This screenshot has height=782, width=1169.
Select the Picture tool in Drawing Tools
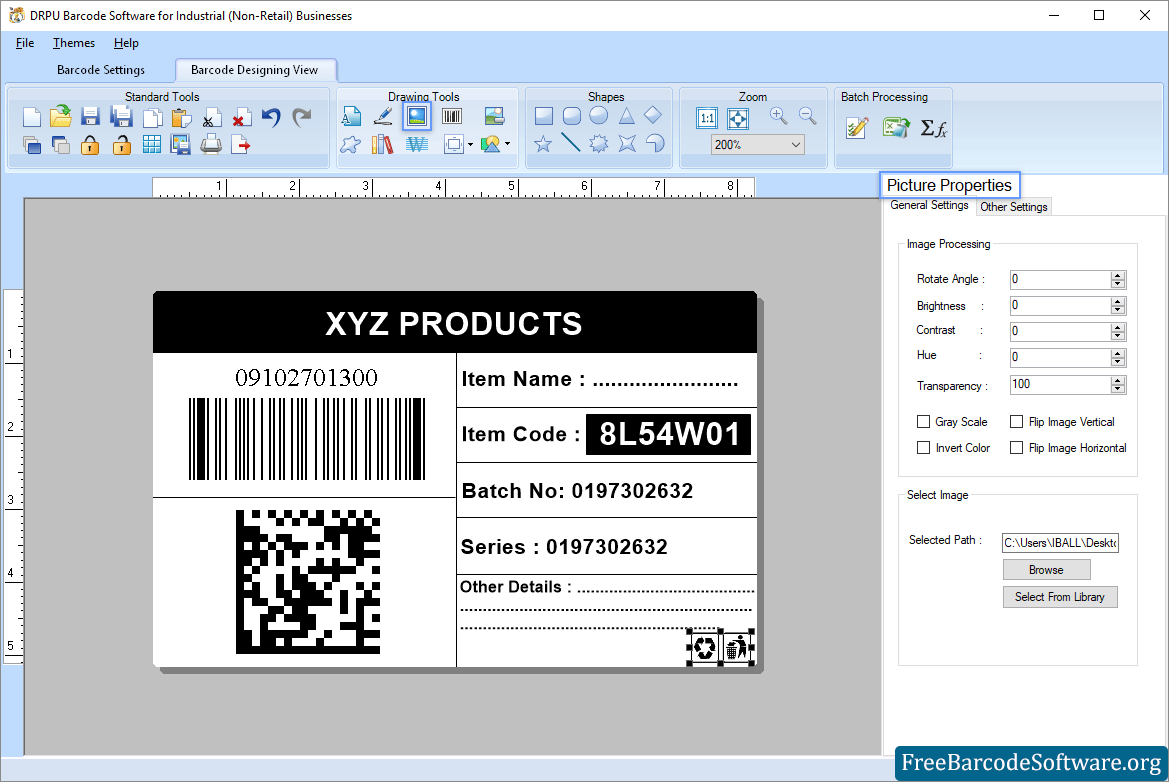[417, 116]
